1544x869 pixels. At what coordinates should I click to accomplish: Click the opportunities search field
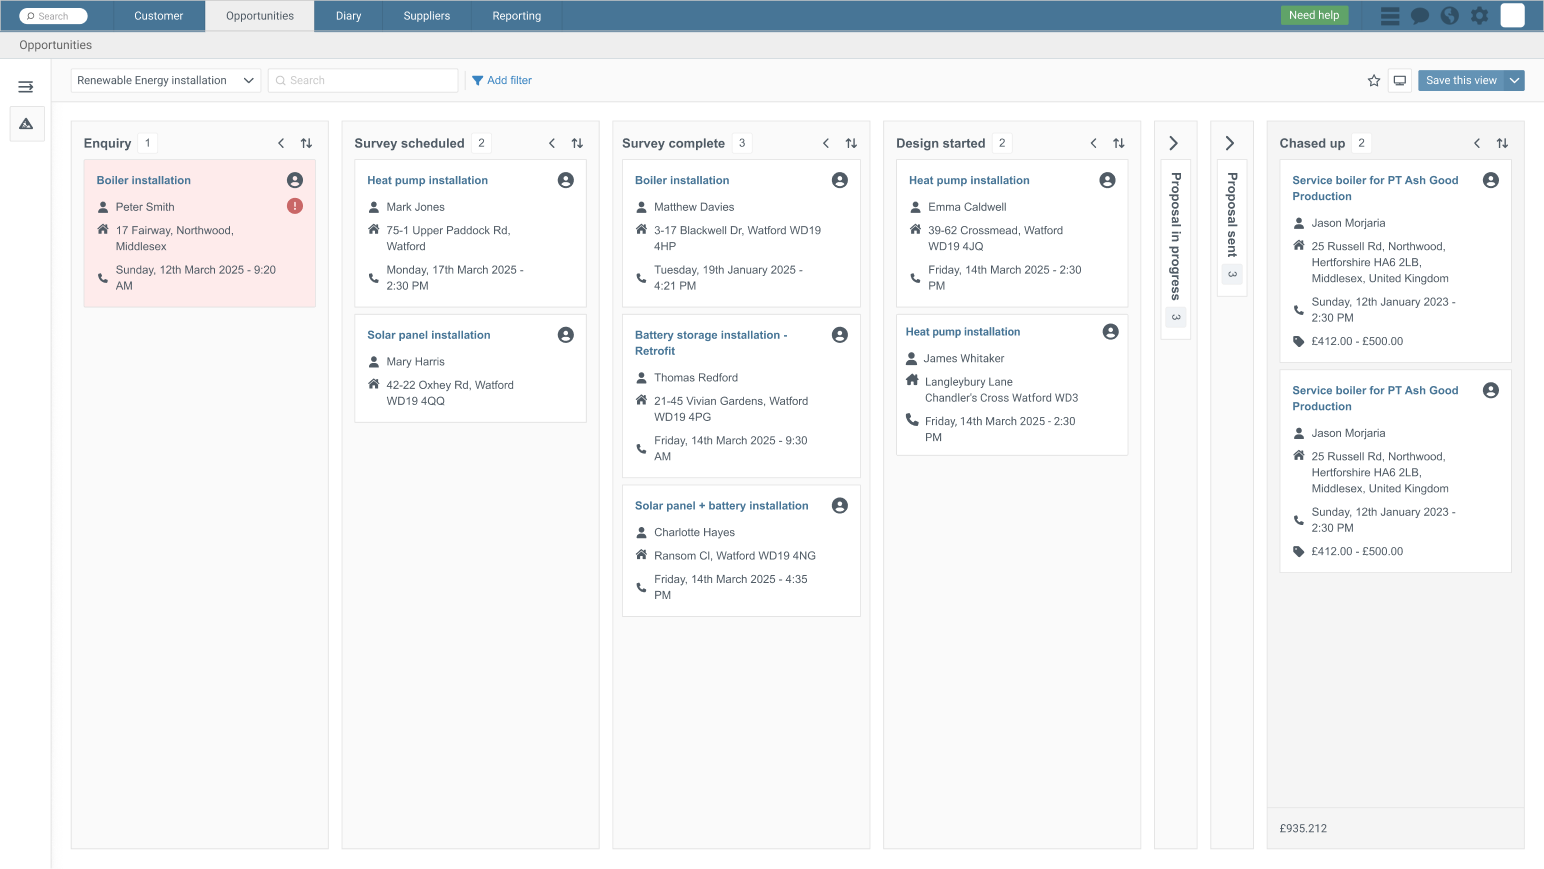tap(363, 81)
